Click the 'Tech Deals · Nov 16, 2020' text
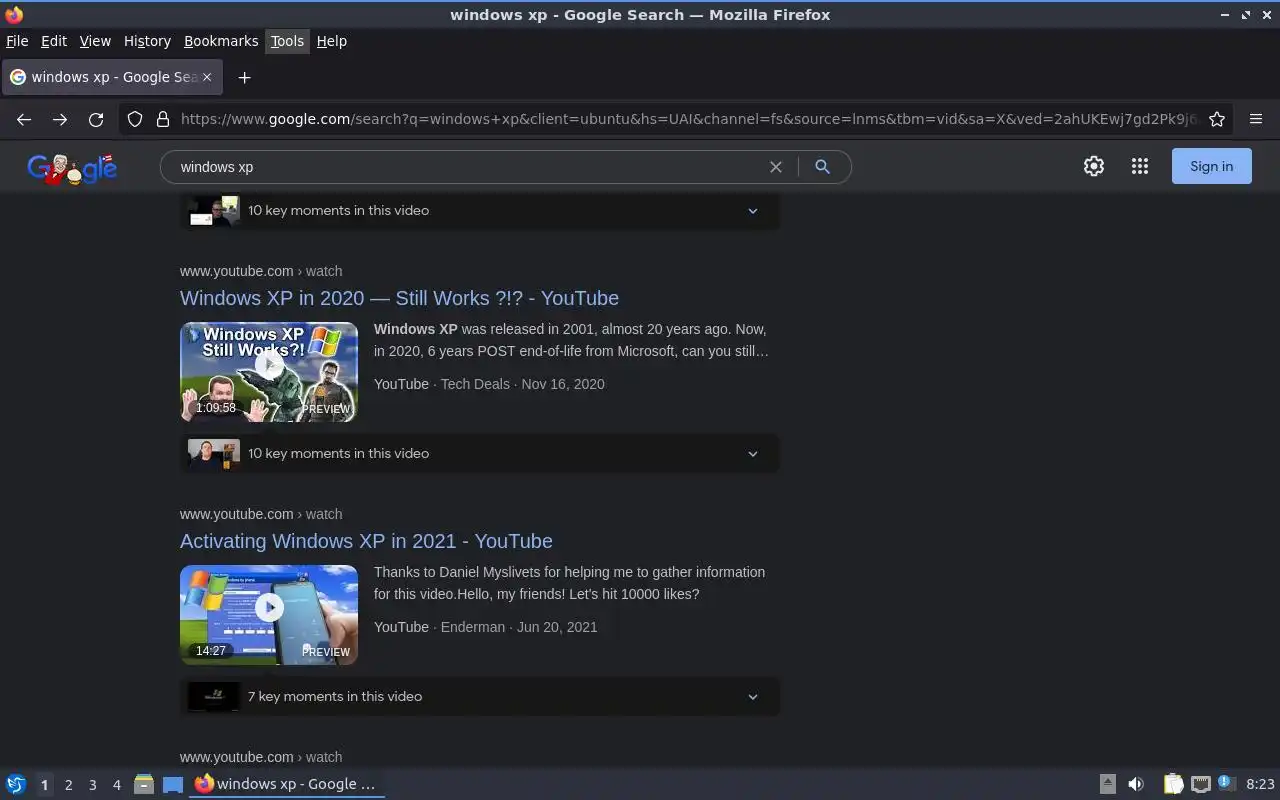This screenshot has width=1280, height=800. (523, 384)
